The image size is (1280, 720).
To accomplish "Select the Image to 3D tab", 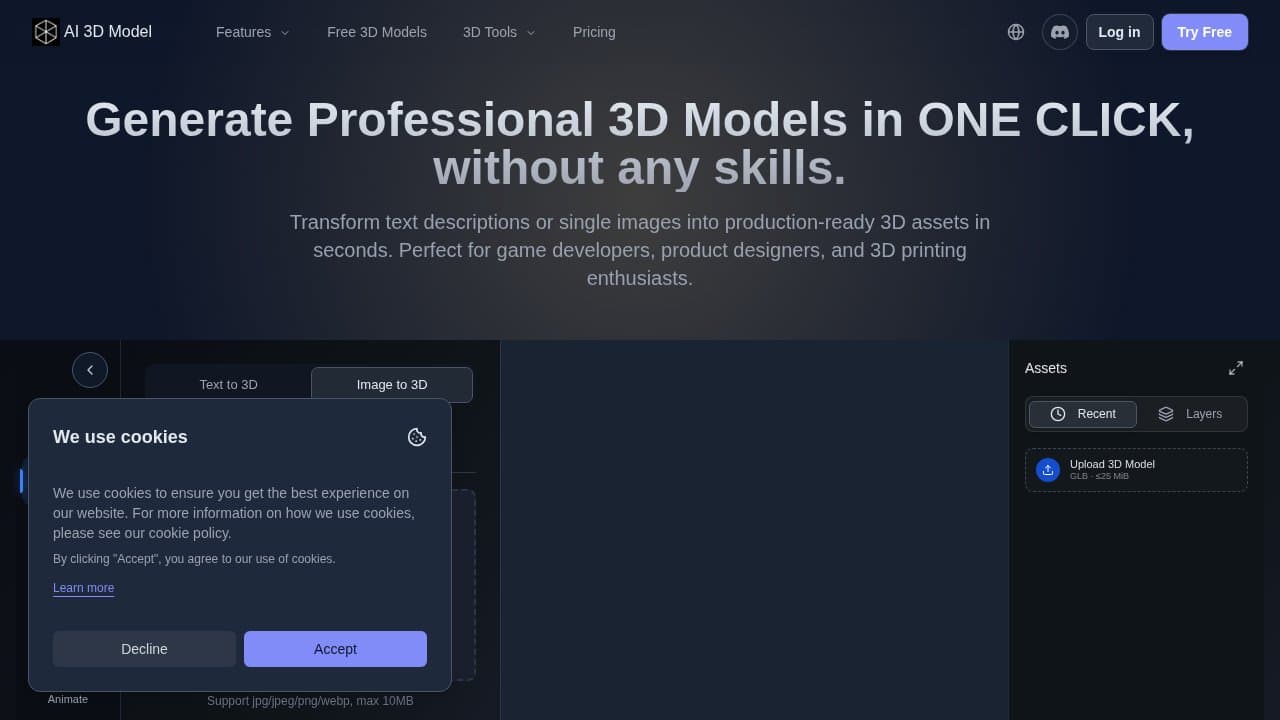I will pos(392,385).
